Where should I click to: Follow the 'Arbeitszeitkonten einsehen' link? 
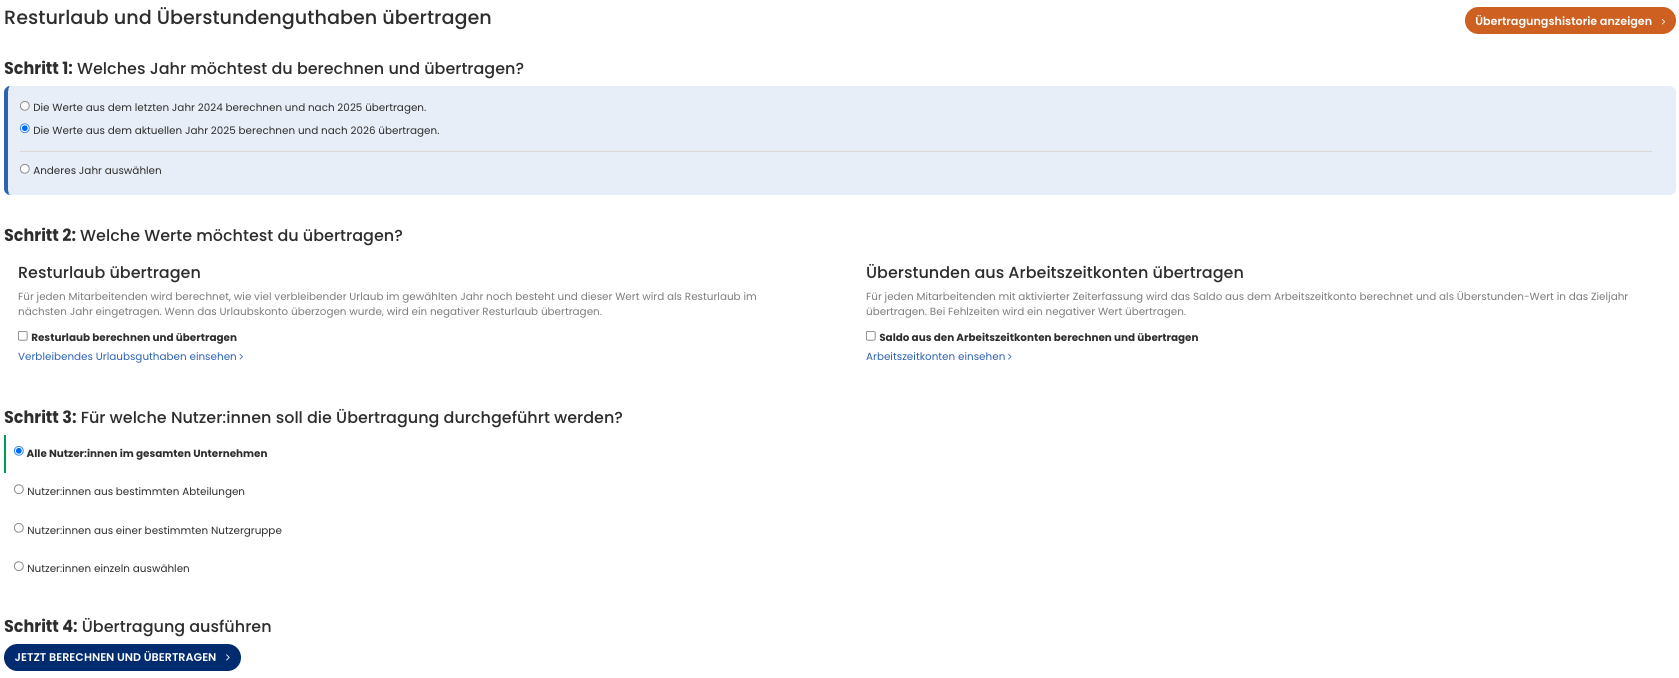tap(935, 357)
